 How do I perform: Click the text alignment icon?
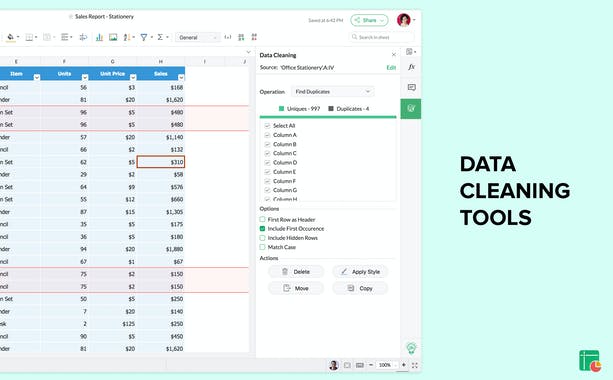[65, 37]
